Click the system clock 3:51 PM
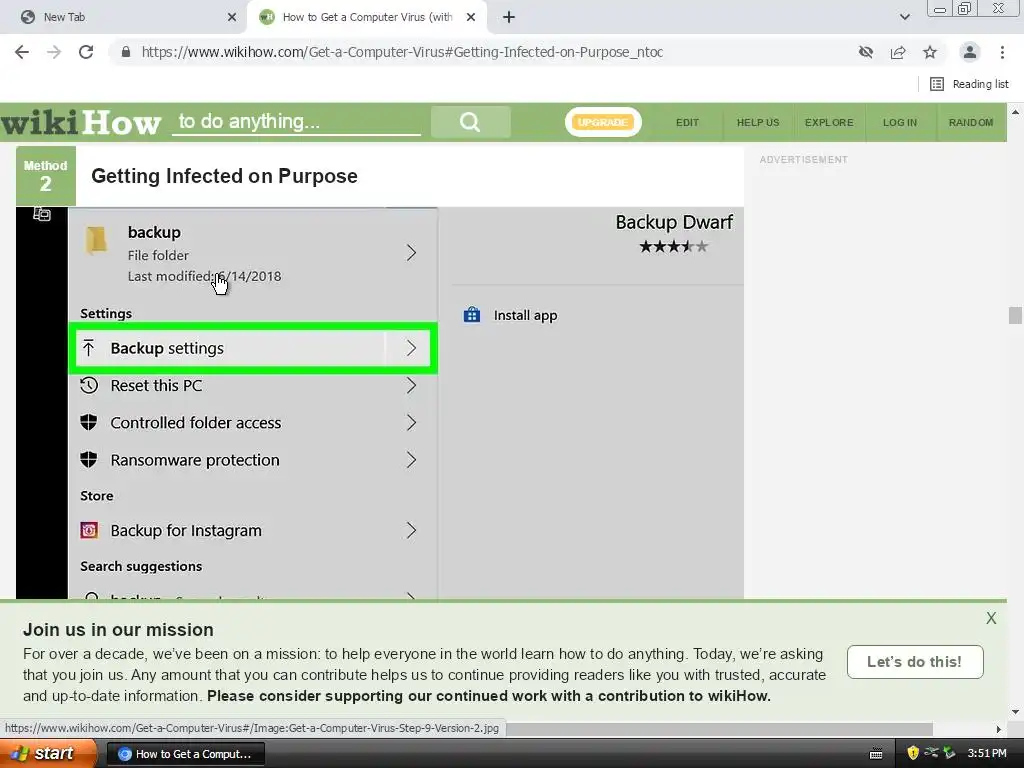This screenshot has width=1024, height=768. tap(987, 753)
